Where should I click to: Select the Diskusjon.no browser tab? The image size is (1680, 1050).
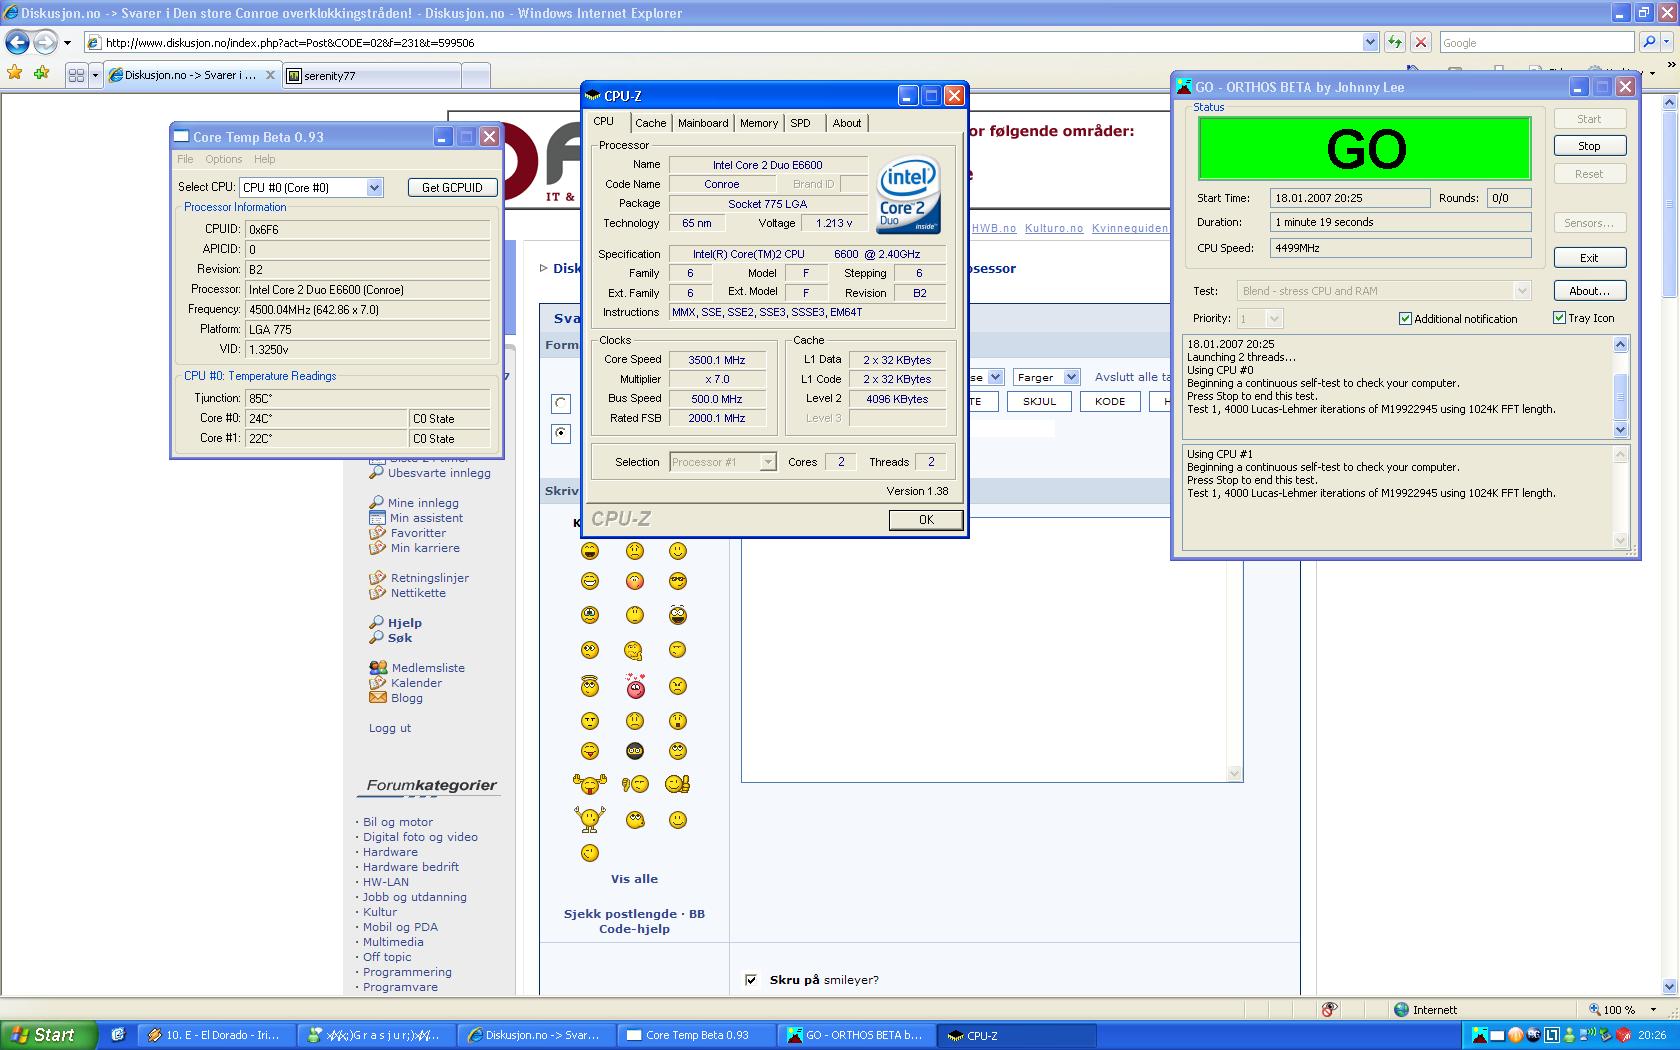pyautogui.click(x=192, y=75)
